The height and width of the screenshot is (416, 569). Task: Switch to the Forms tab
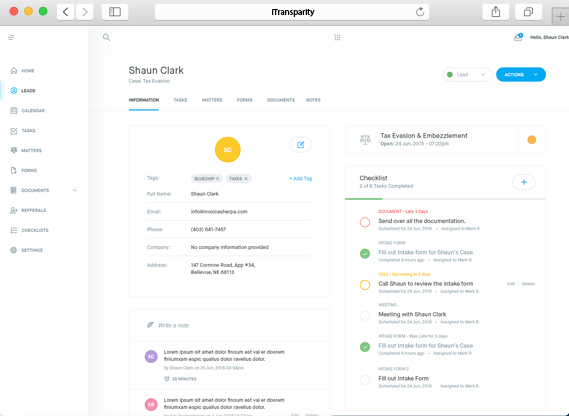coord(245,100)
